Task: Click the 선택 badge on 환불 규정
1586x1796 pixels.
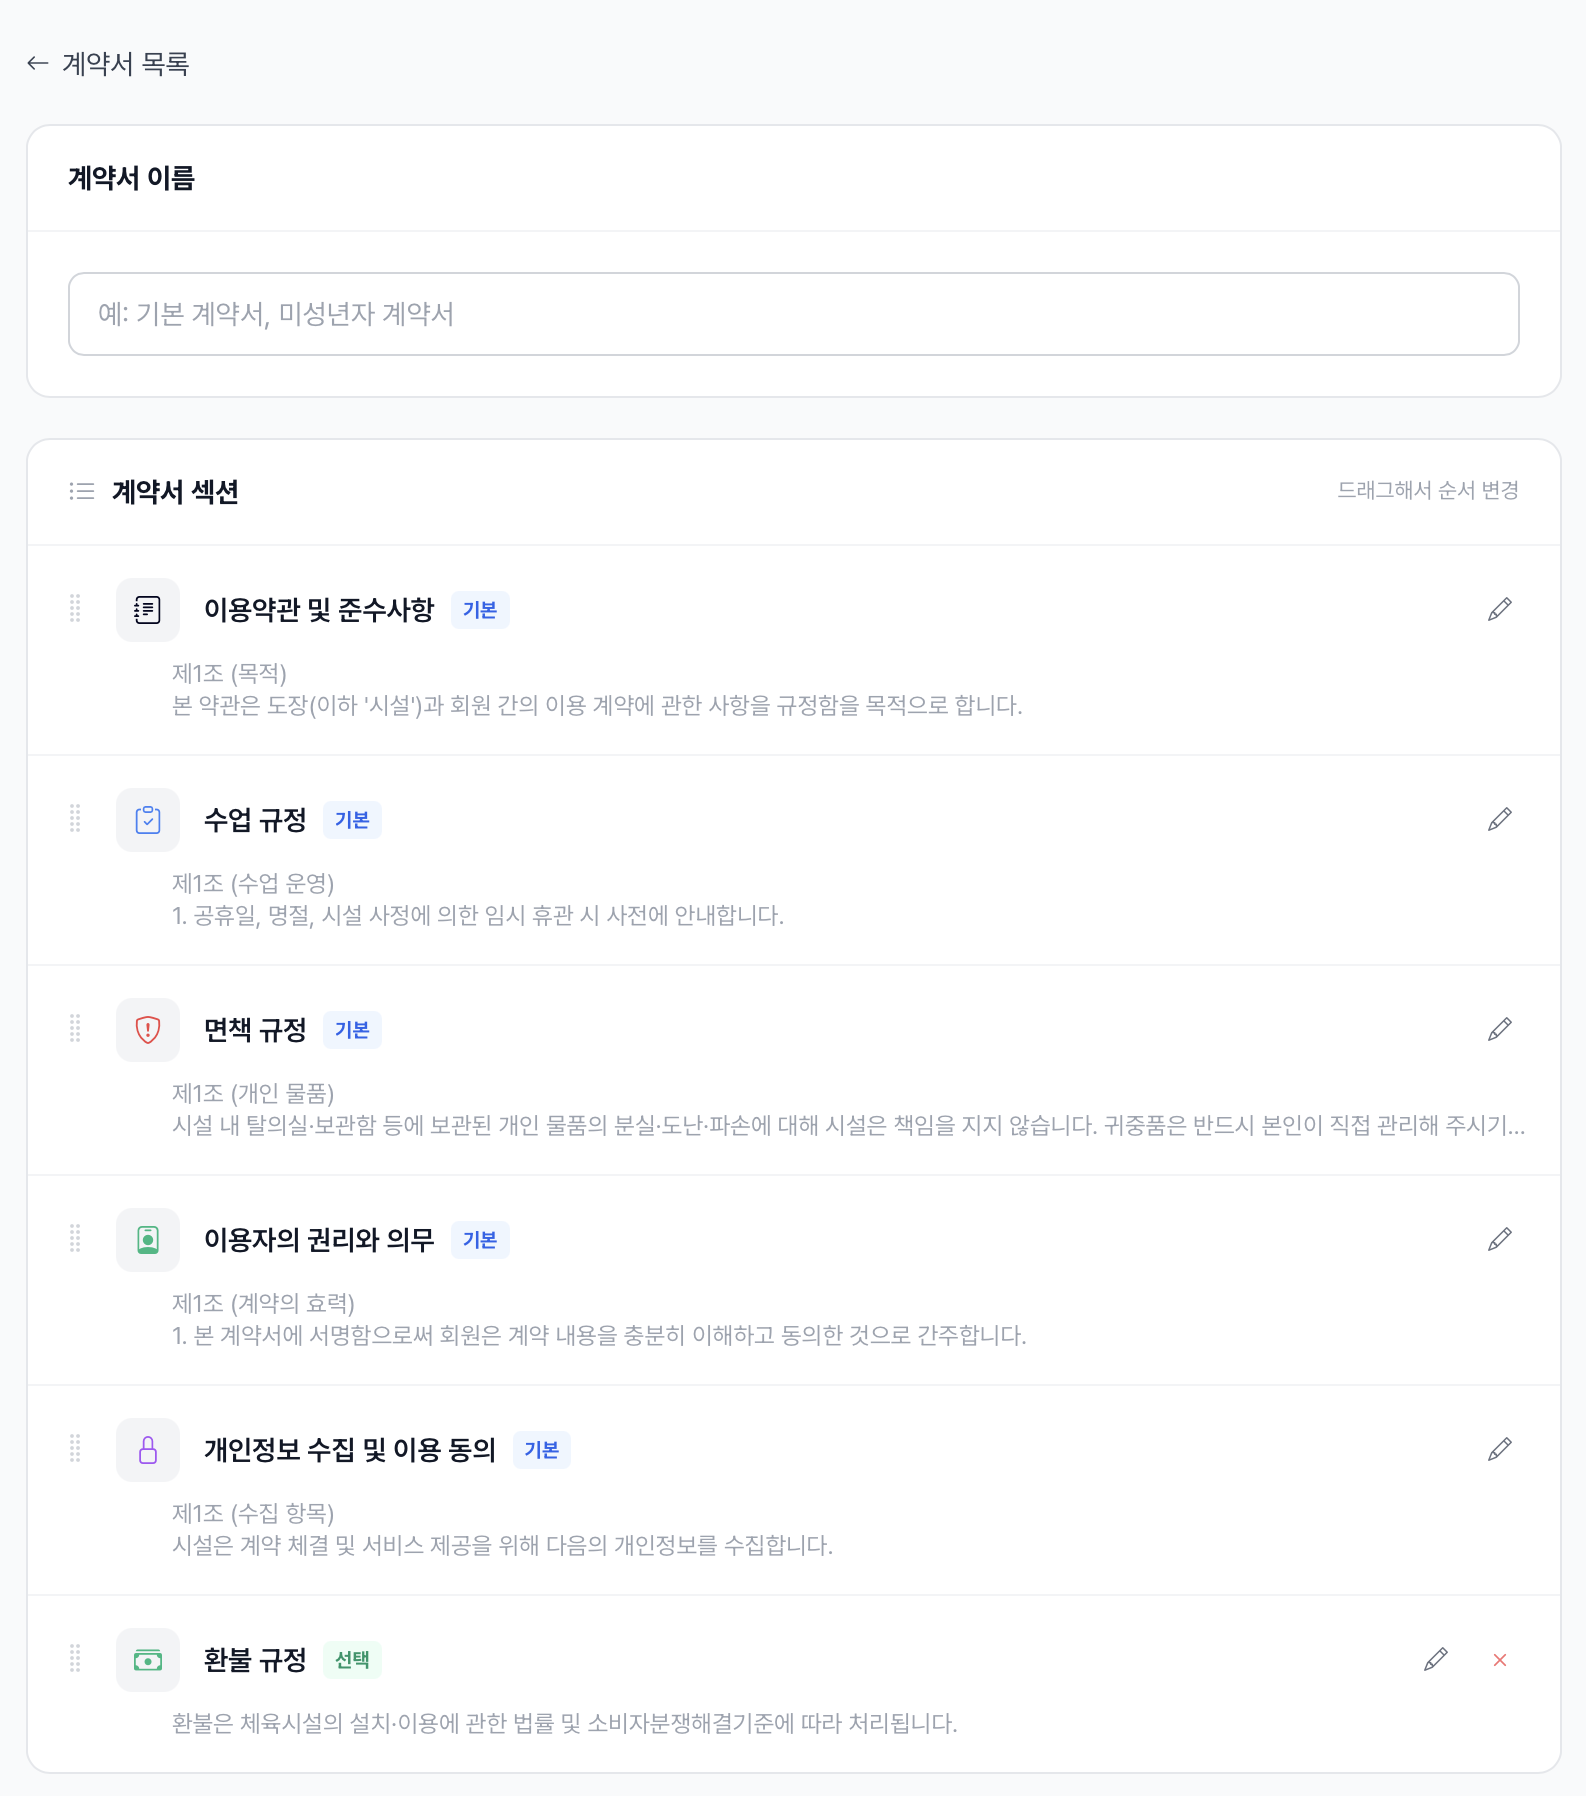Action: click(351, 1660)
